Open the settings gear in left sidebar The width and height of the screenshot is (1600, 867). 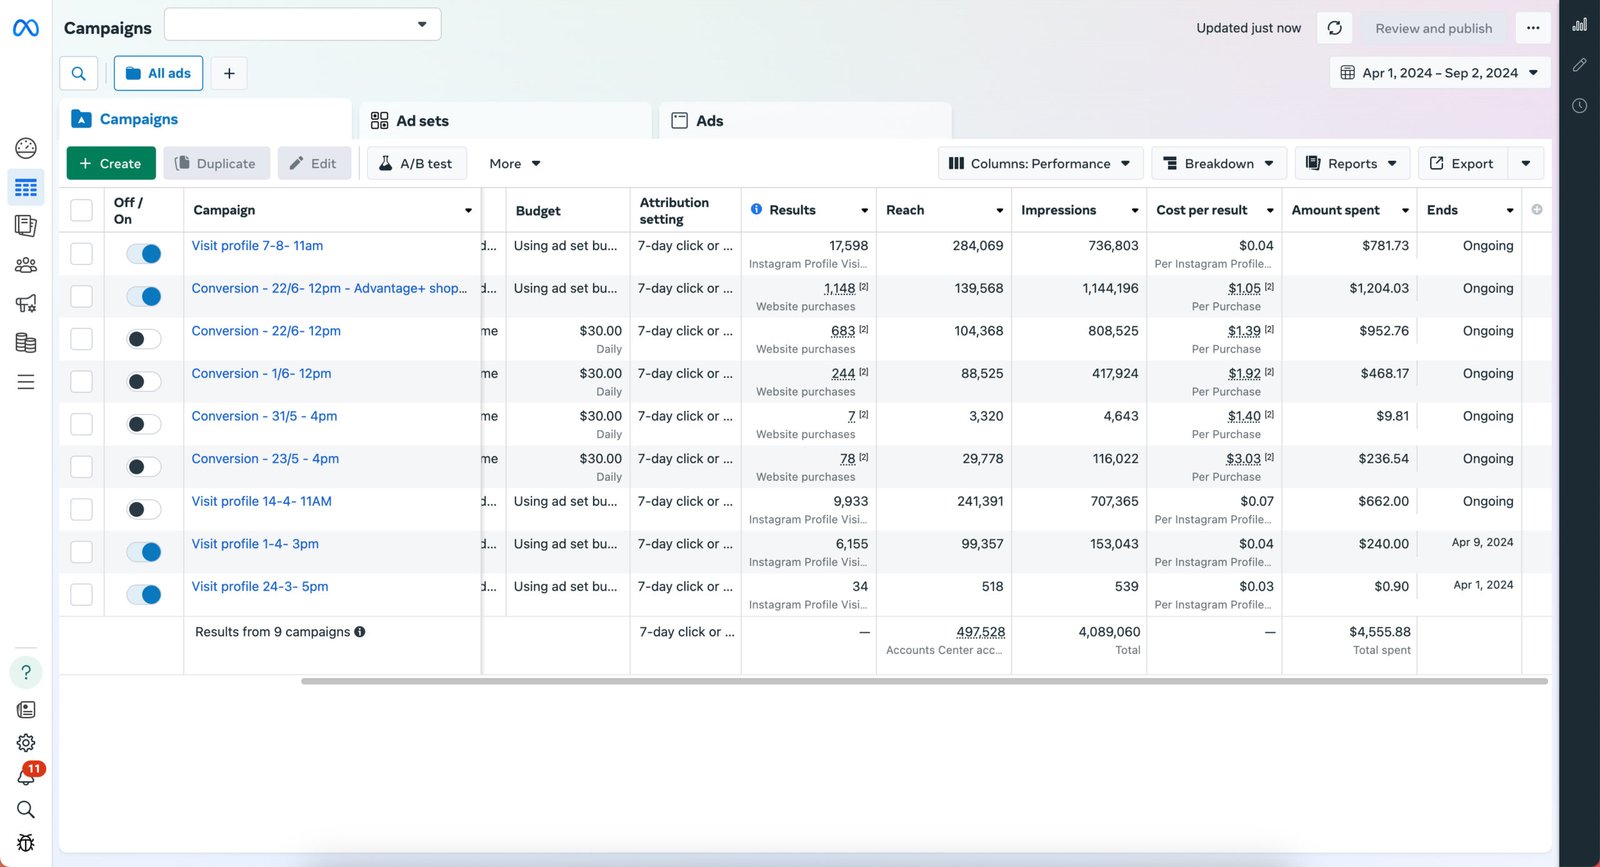point(26,743)
